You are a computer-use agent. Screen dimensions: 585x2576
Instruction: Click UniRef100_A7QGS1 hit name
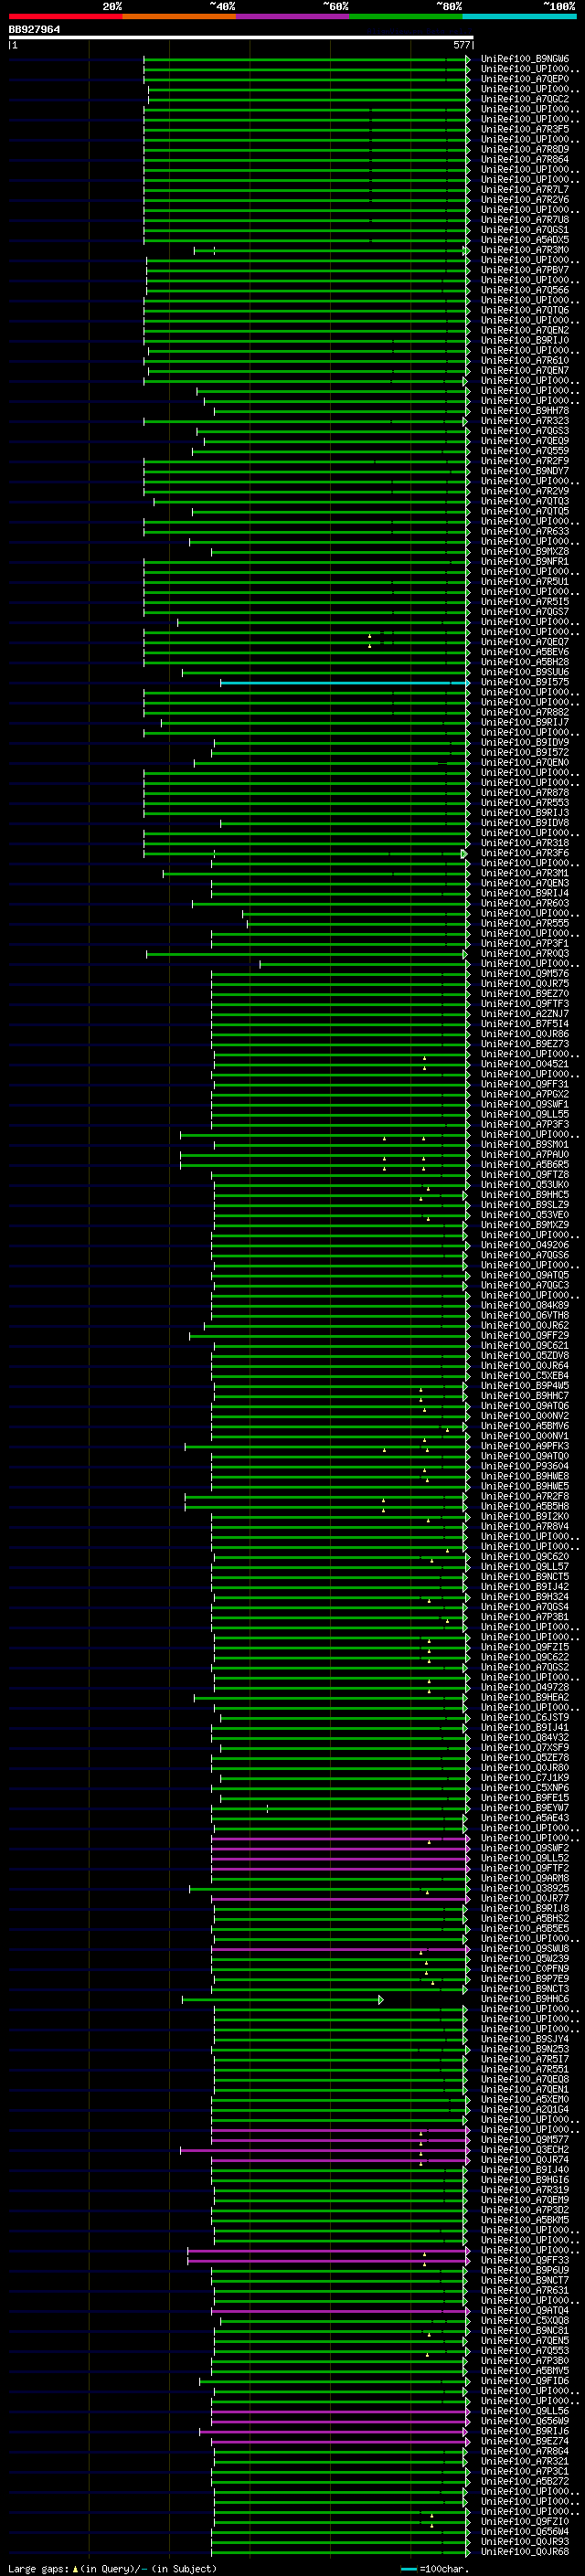(525, 230)
